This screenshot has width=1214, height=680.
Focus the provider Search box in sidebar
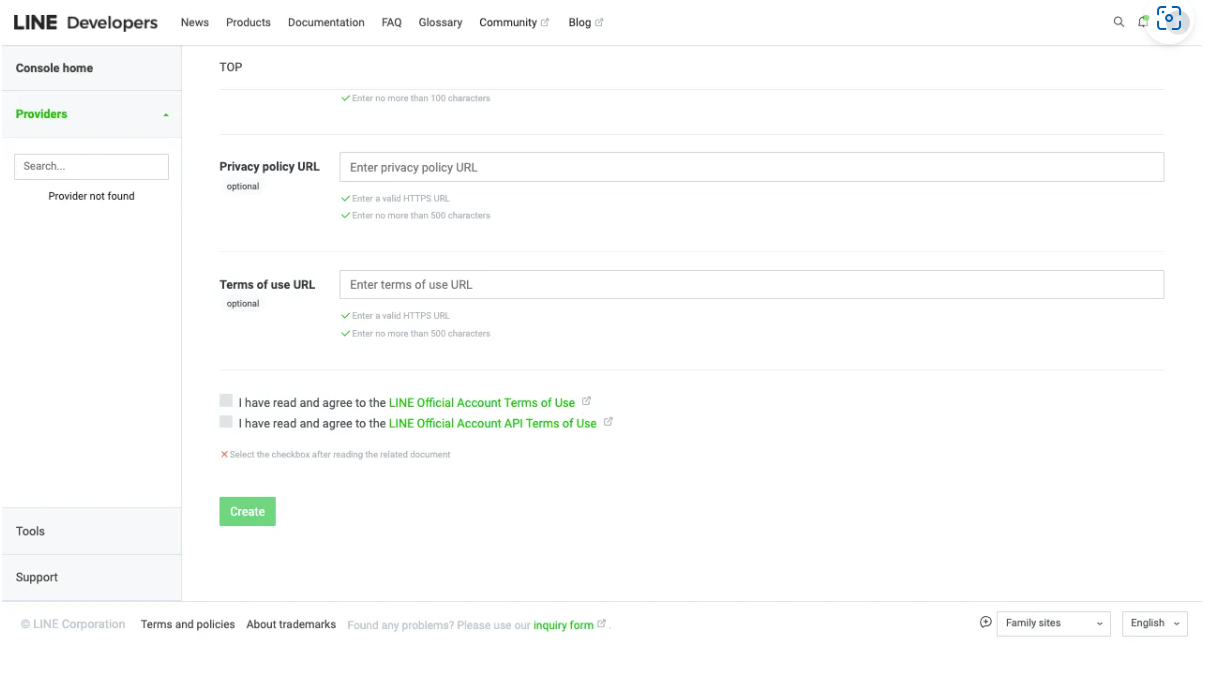coord(91,166)
